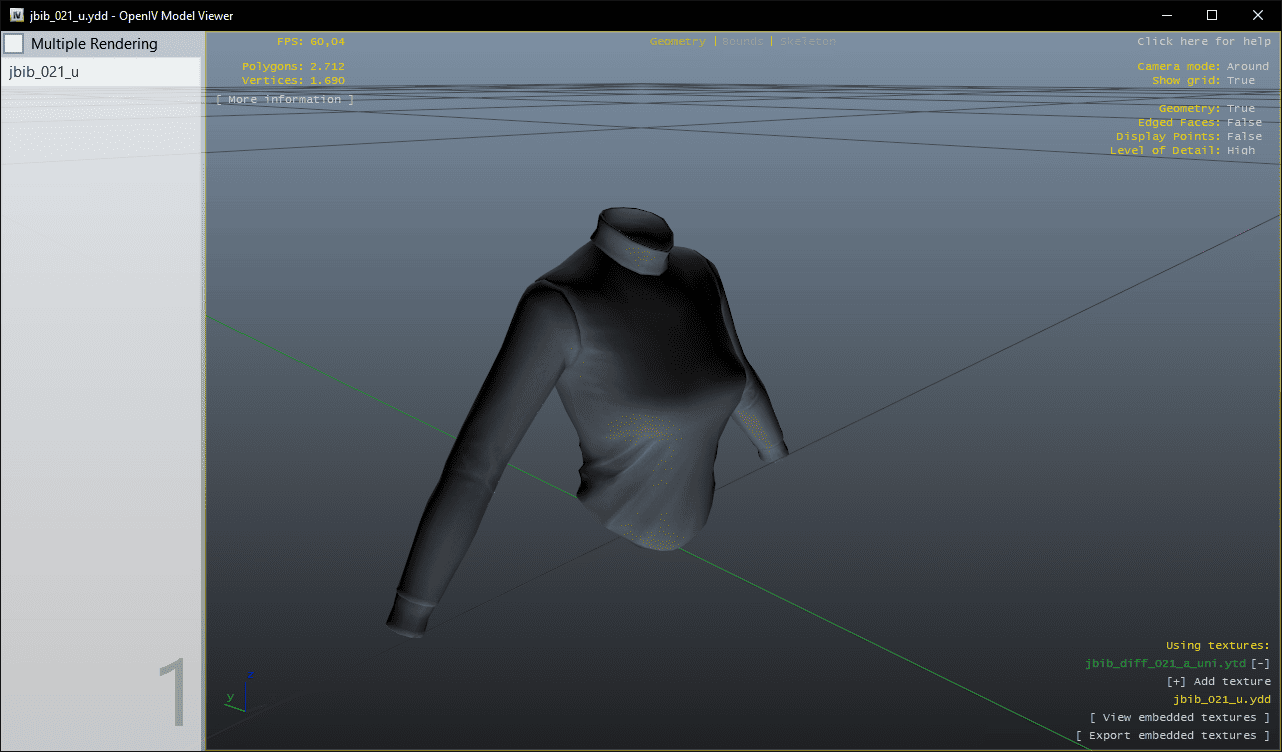Click the OpenIV app icon in title bar
The height and width of the screenshot is (752, 1282).
point(16,15)
